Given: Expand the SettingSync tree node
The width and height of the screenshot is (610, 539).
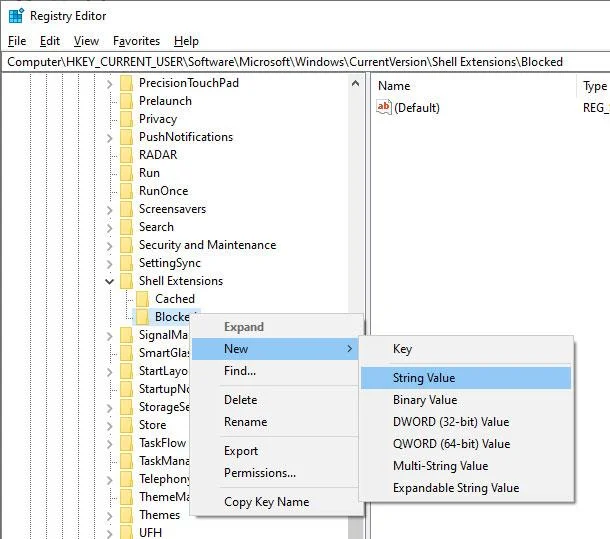Looking at the screenshot, I should coord(110,264).
